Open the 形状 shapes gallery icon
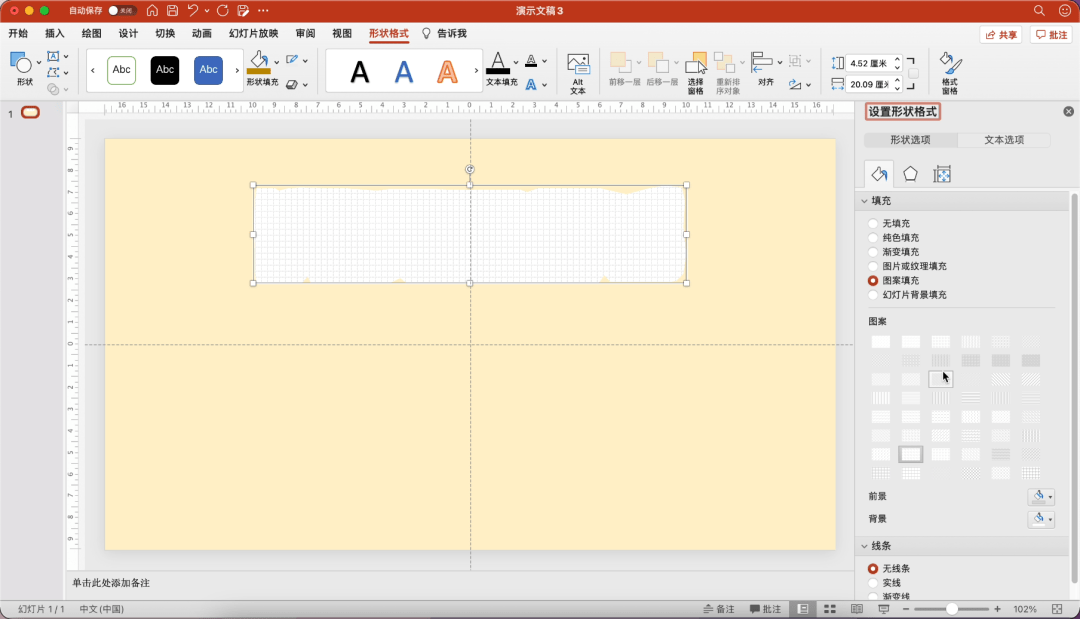Screen dimensions: 1080x619 coord(21,63)
